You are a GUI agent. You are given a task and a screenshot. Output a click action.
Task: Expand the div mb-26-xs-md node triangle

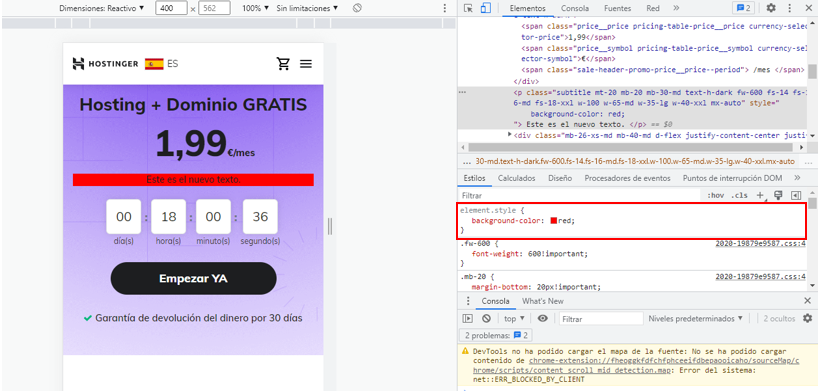(x=510, y=135)
